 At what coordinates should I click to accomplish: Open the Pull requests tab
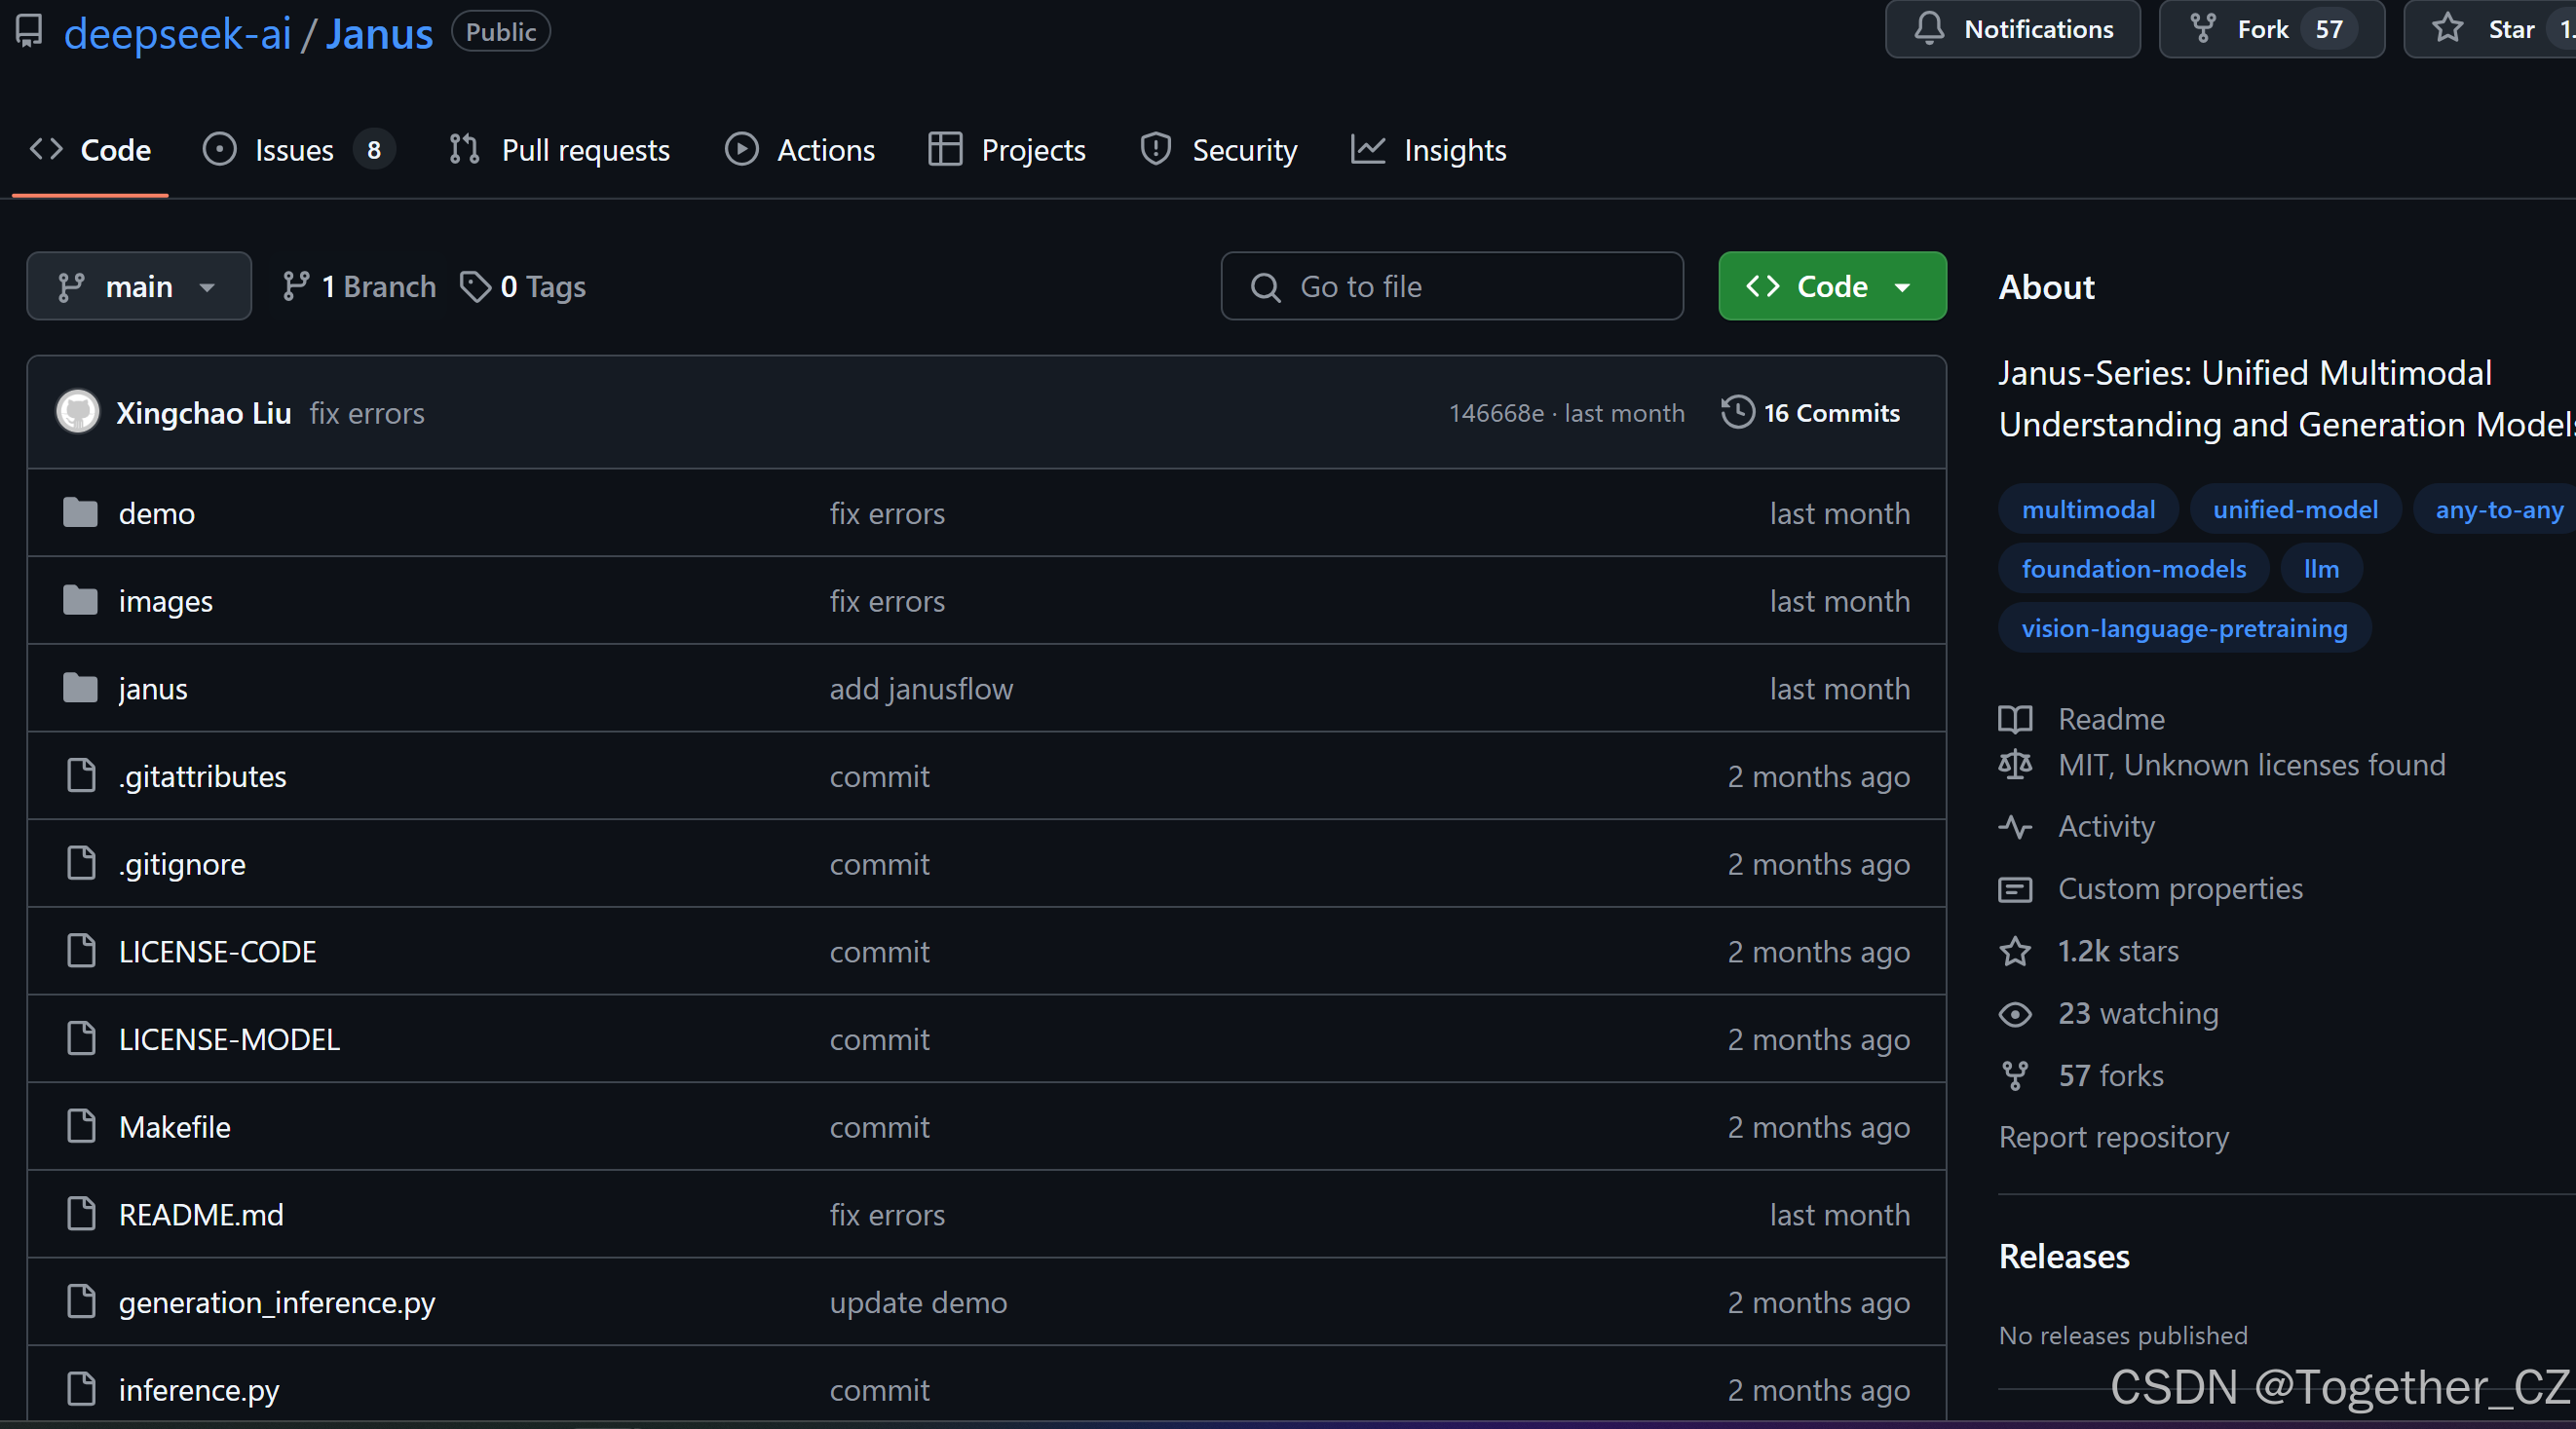(585, 150)
